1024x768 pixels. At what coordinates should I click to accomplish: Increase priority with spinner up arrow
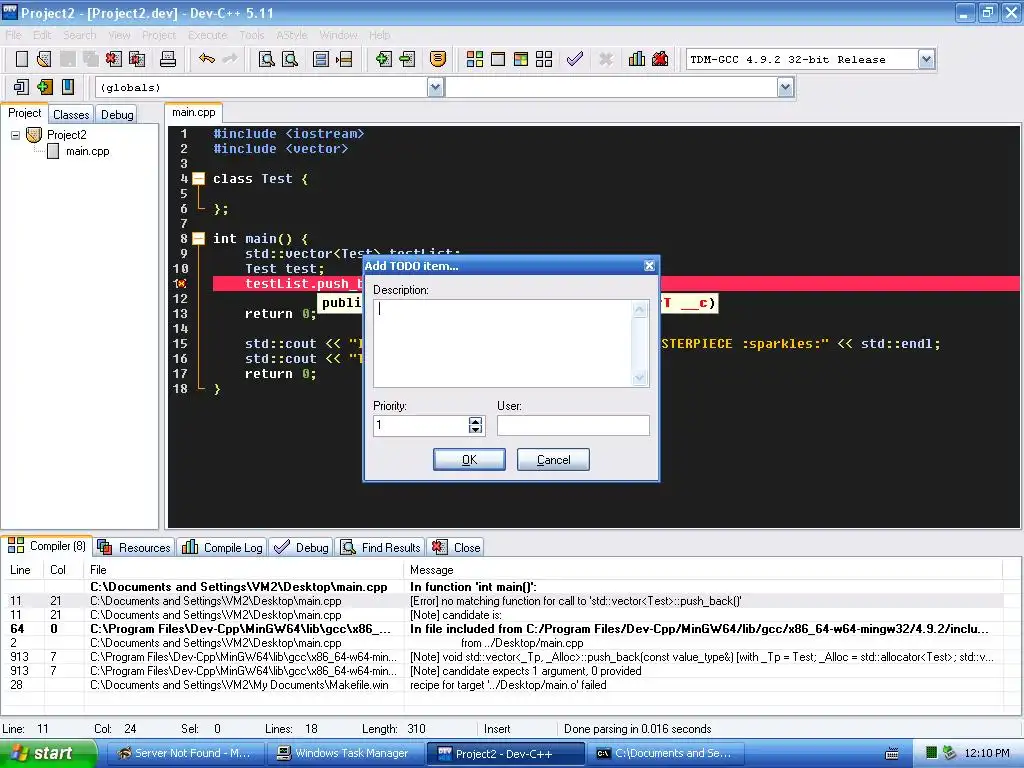tap(475, 421)
